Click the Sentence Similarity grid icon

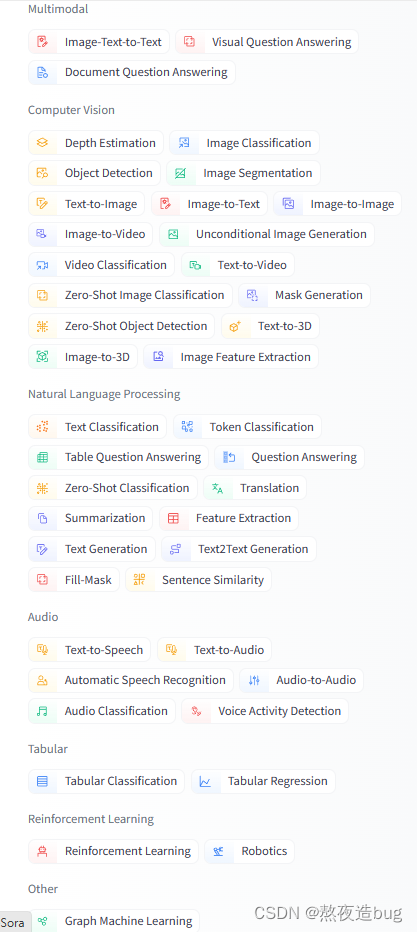(x=140, y=580)
